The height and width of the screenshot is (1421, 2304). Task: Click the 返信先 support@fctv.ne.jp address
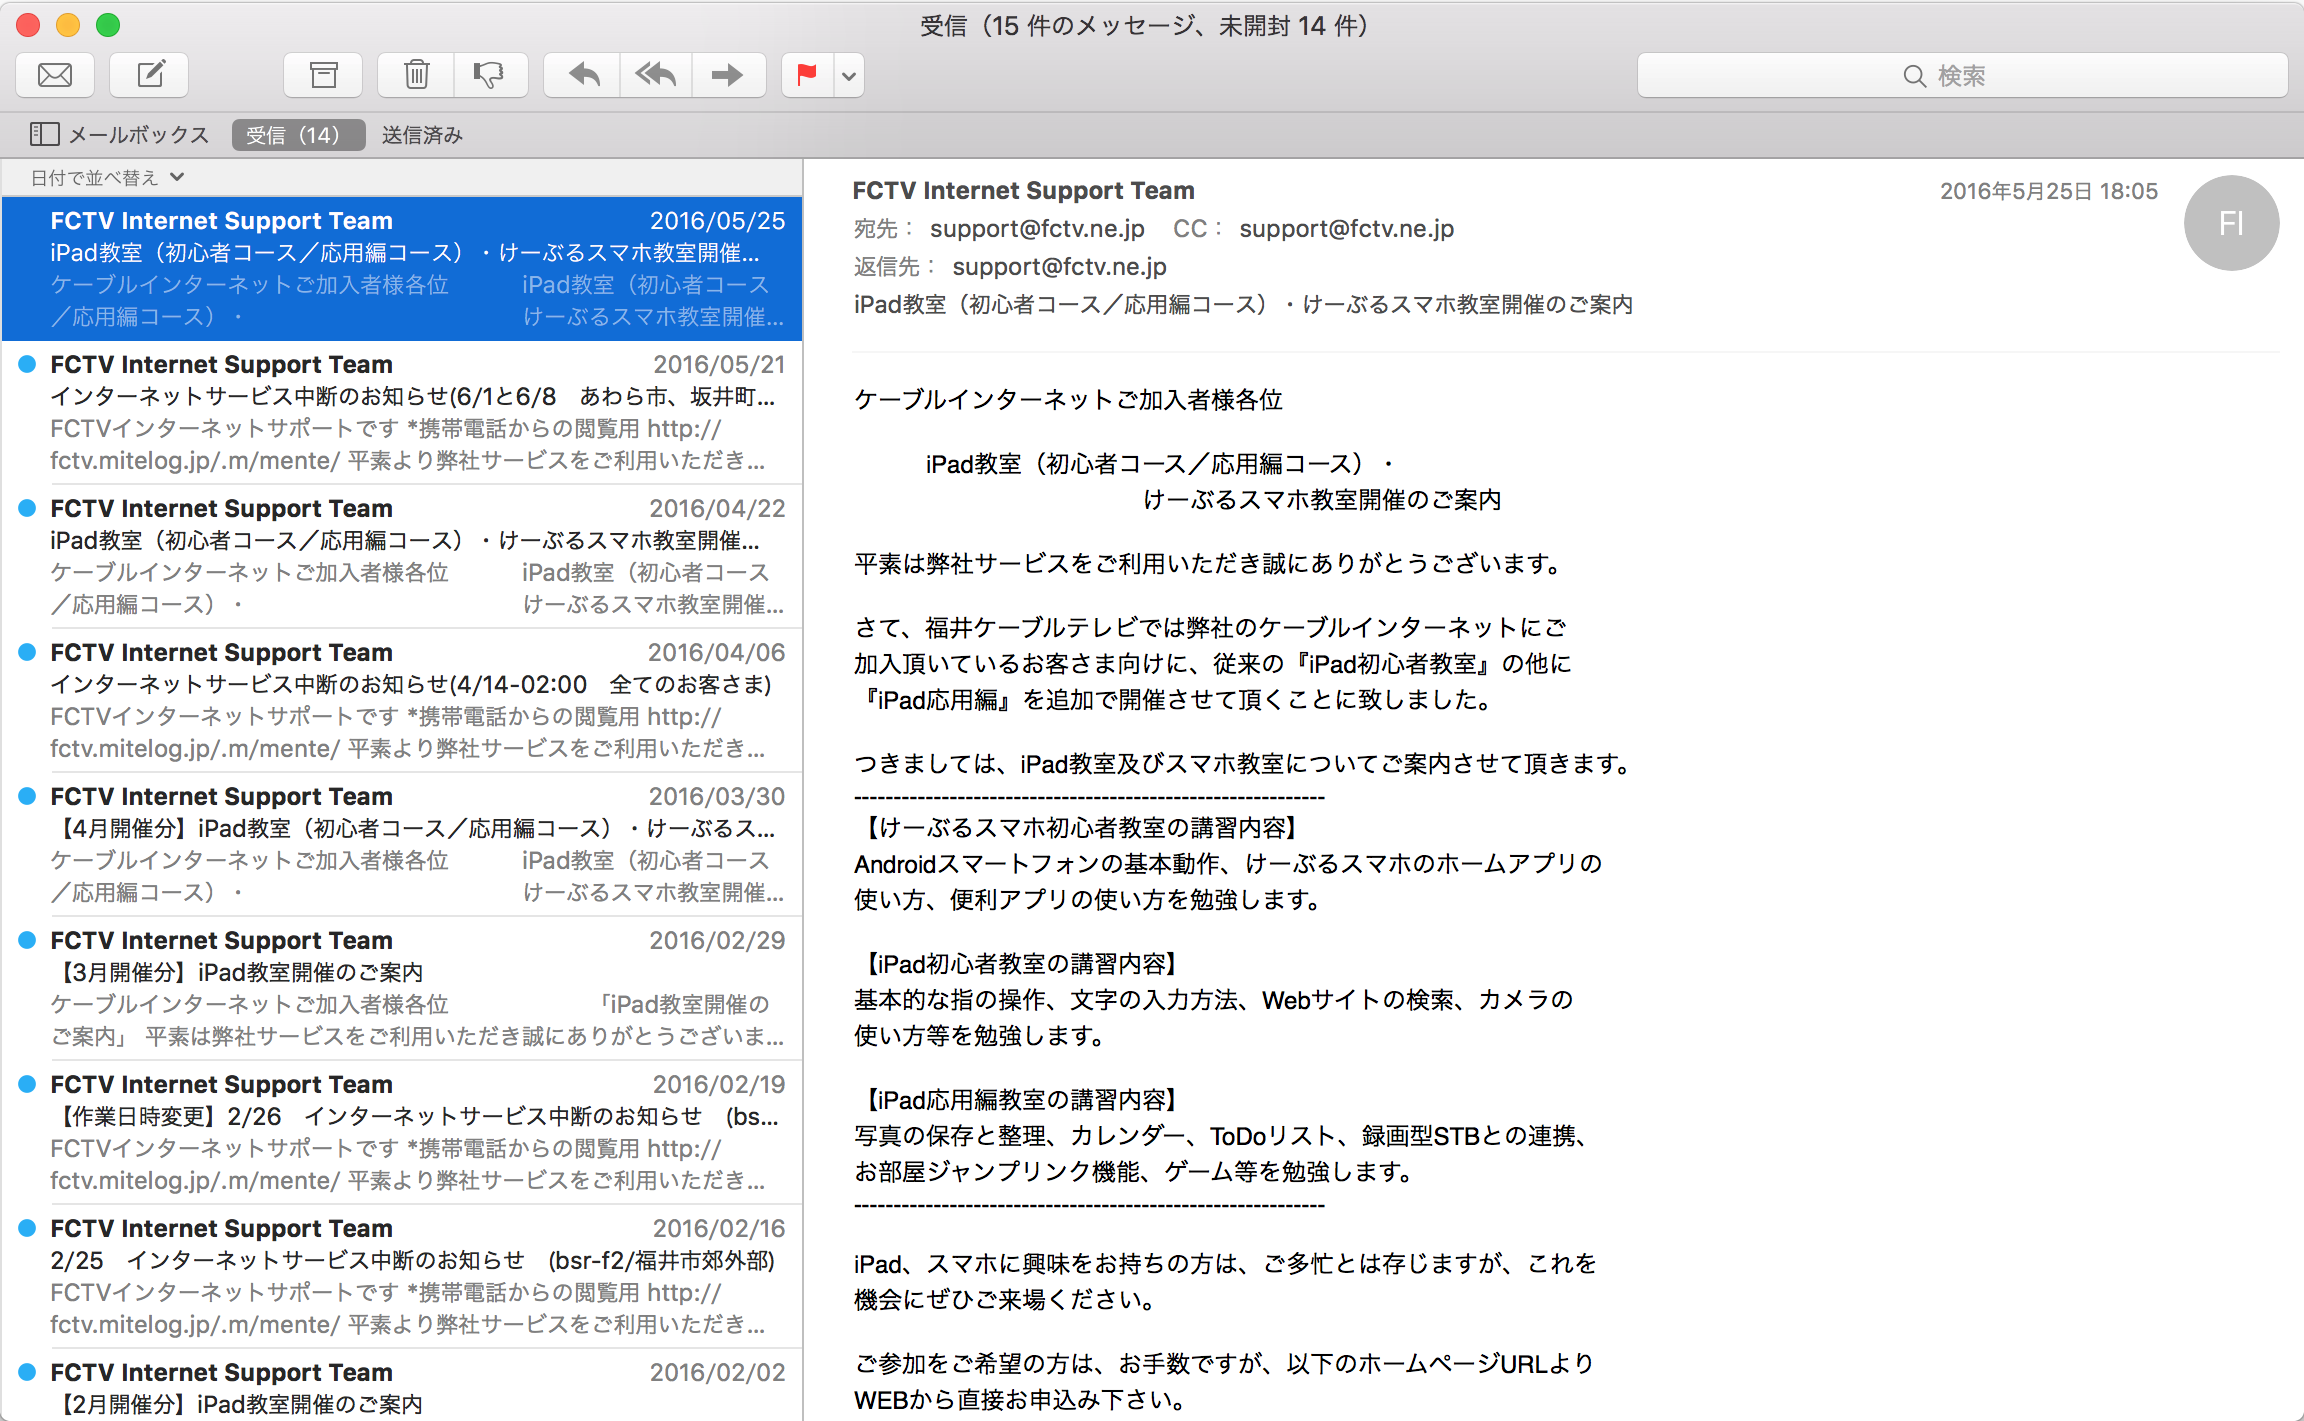coord(1060,267)
